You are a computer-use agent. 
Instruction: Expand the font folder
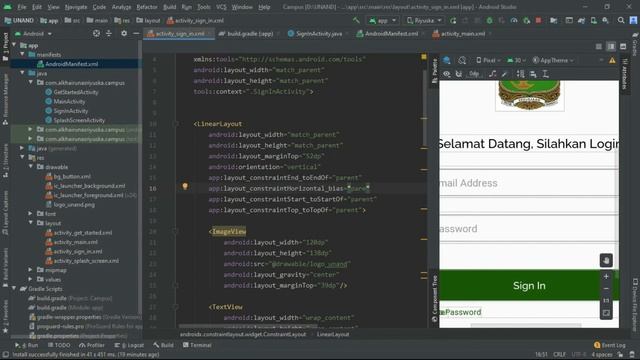pos(31,213)
